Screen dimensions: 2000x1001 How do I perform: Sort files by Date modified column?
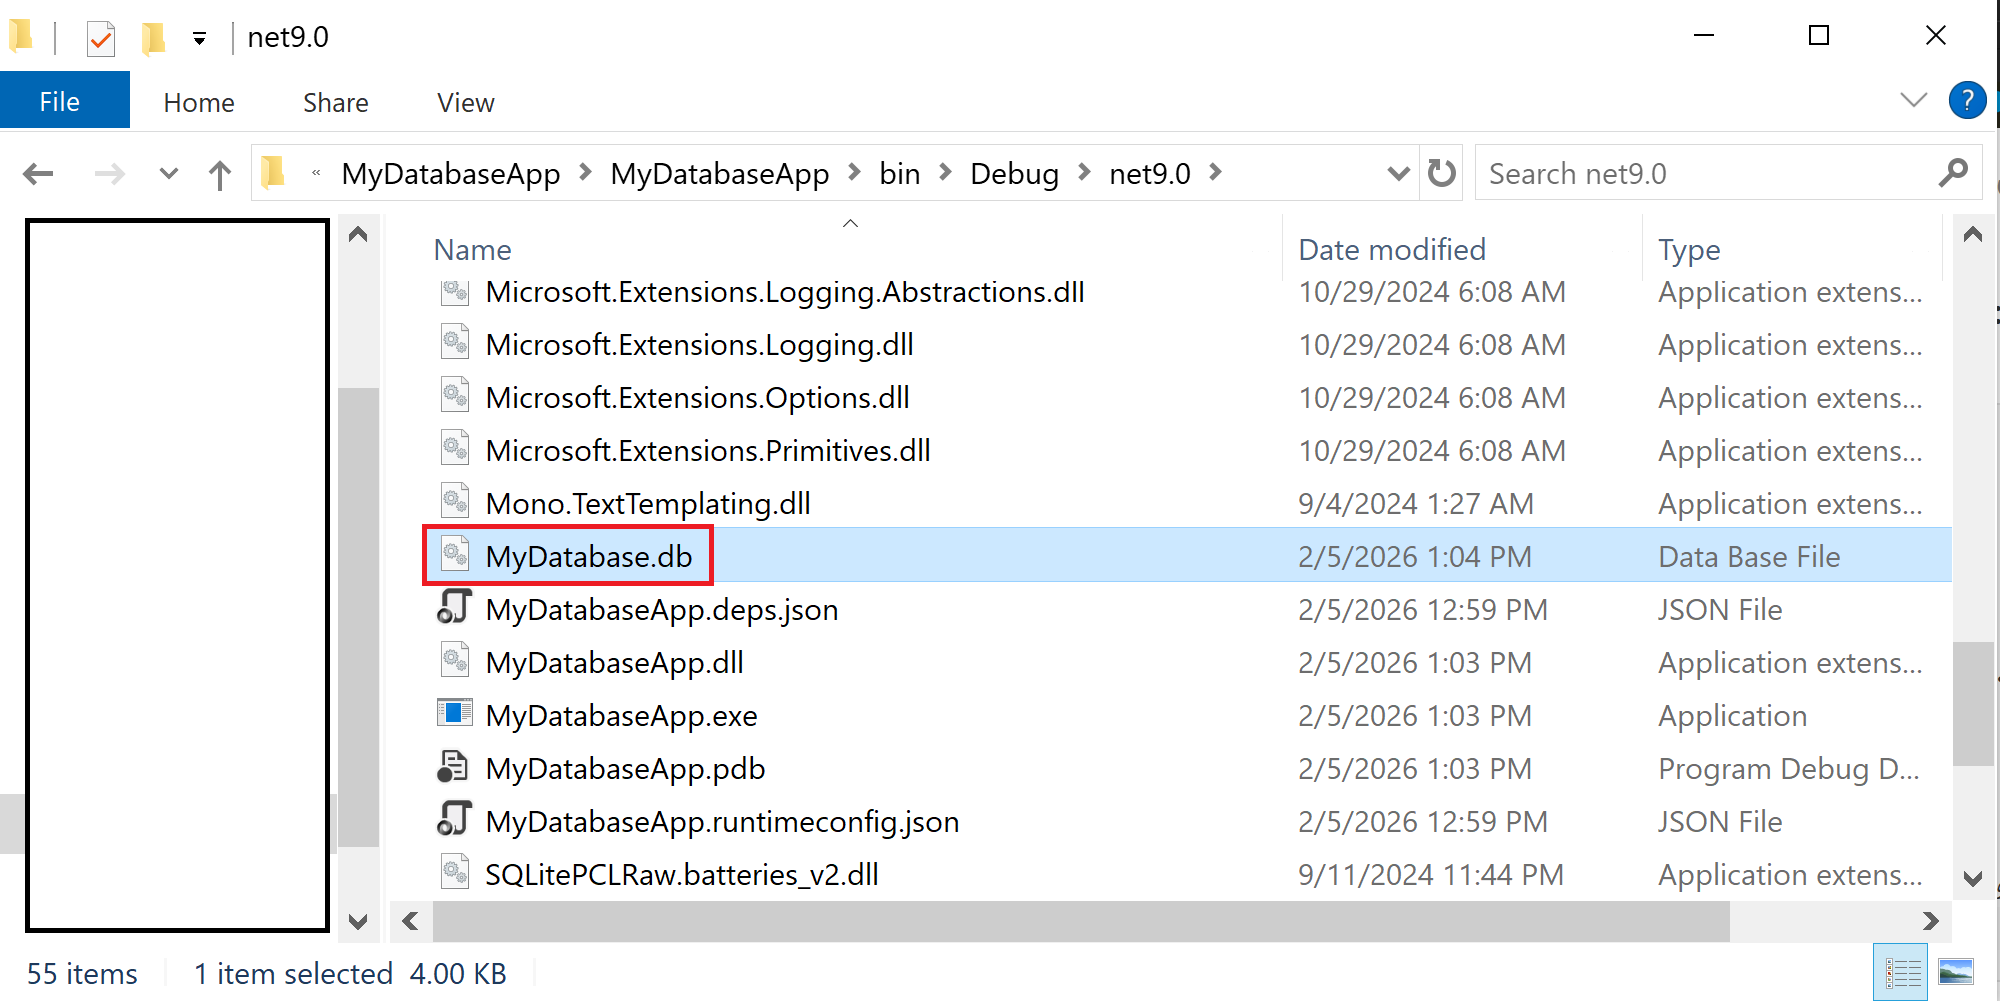click(1391, 250)
